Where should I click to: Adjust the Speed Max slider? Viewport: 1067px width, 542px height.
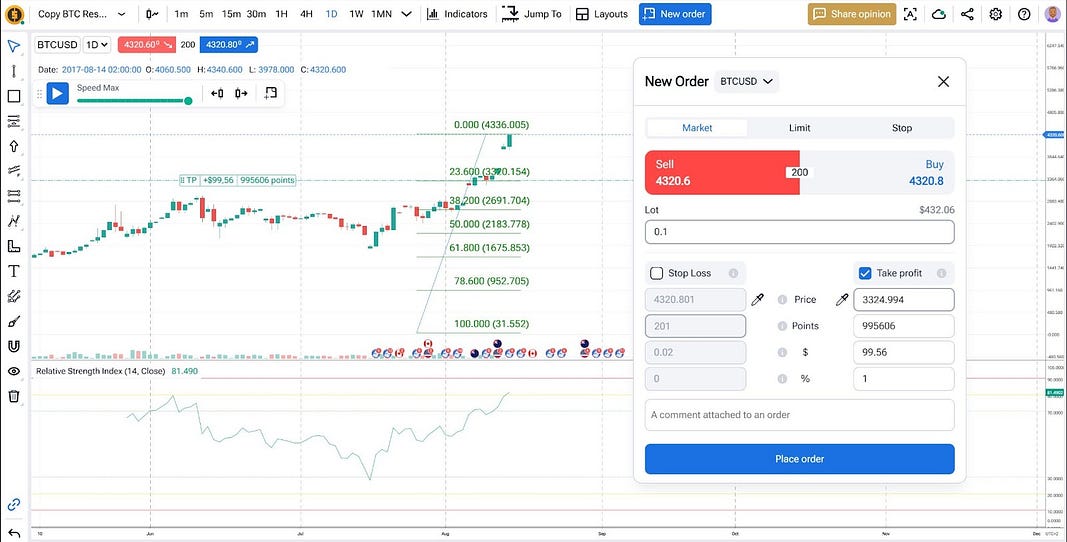[133, 101]
